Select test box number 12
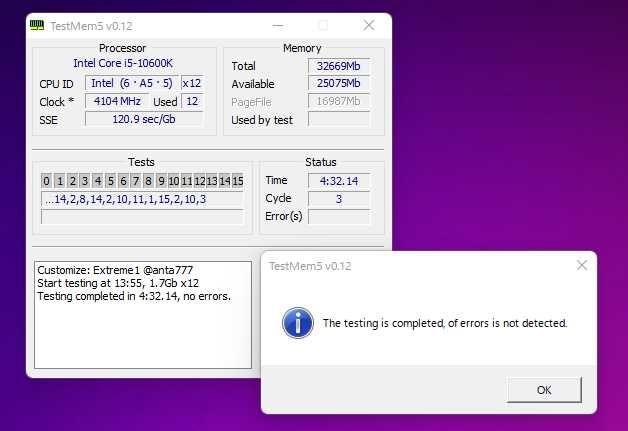The image size is (628, 431). tap(199, 181)
